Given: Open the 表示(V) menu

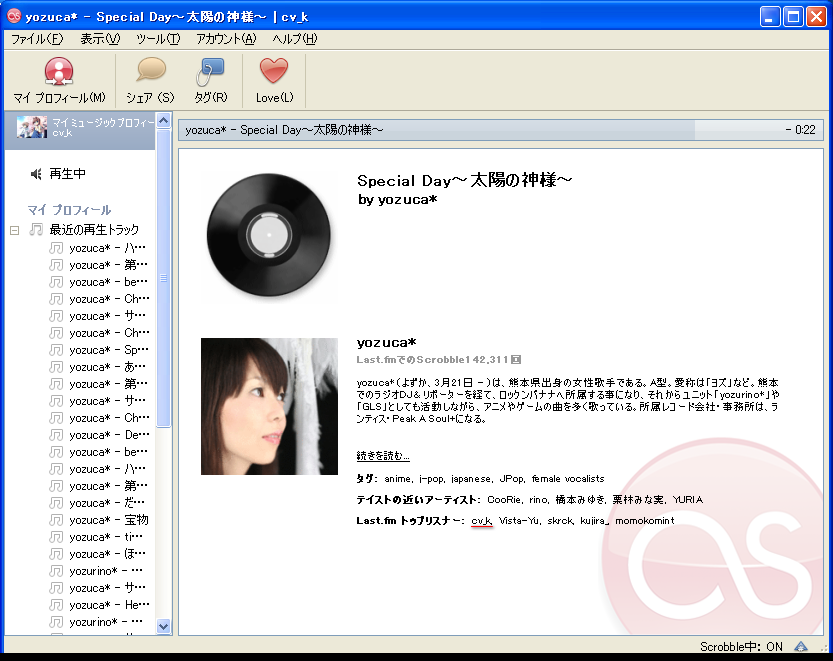Looking at the screenshot, I should pyautogui.click(x=100, y=39).
